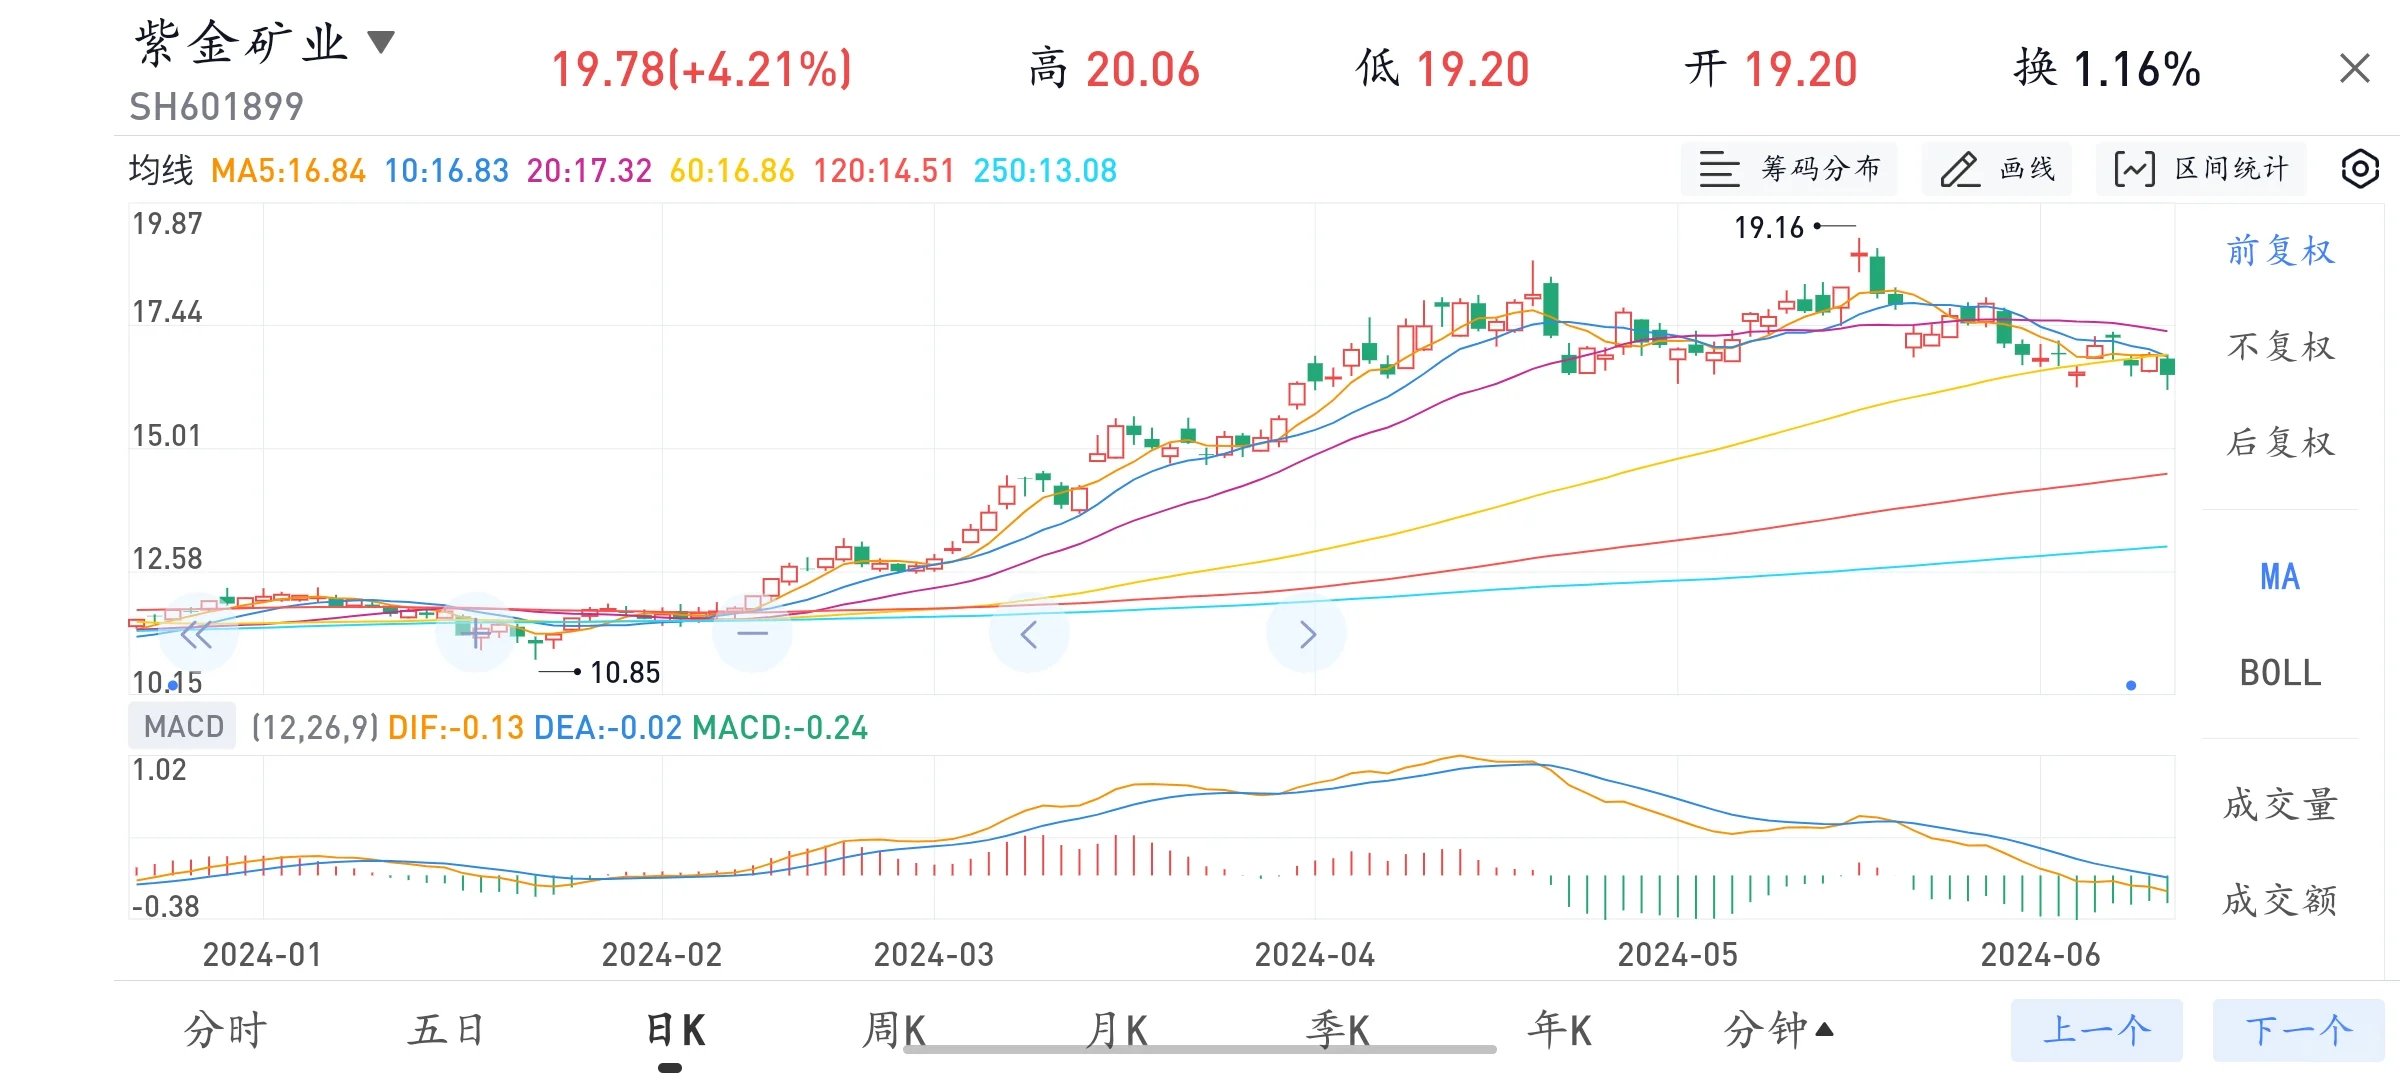Click the 2024-06 date axis label
This screenshot has width=2400, height=1080.
(2041, 955)
